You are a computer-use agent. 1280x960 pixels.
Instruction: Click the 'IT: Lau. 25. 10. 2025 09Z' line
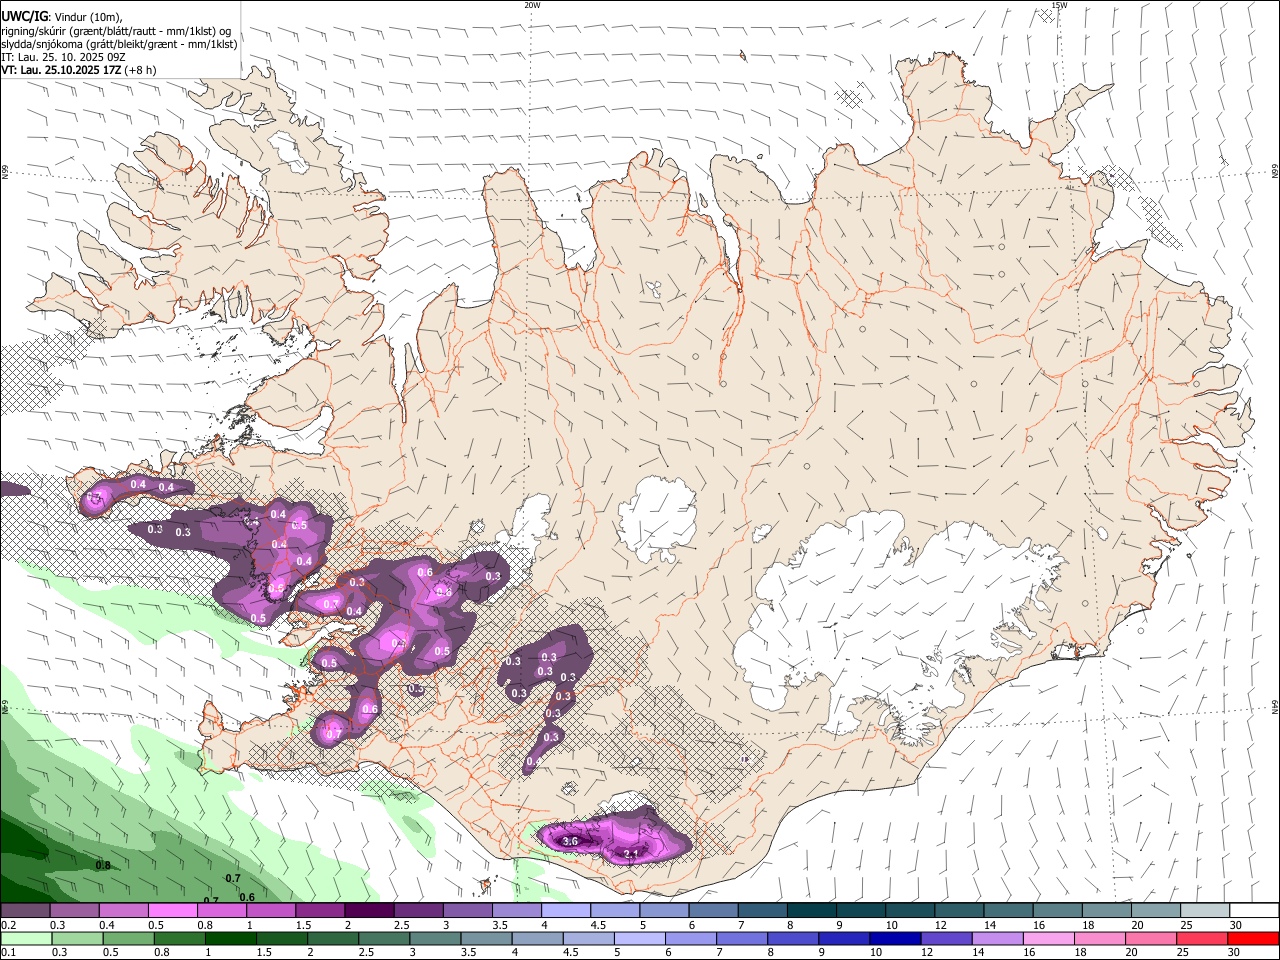click(x=63, y=57)
